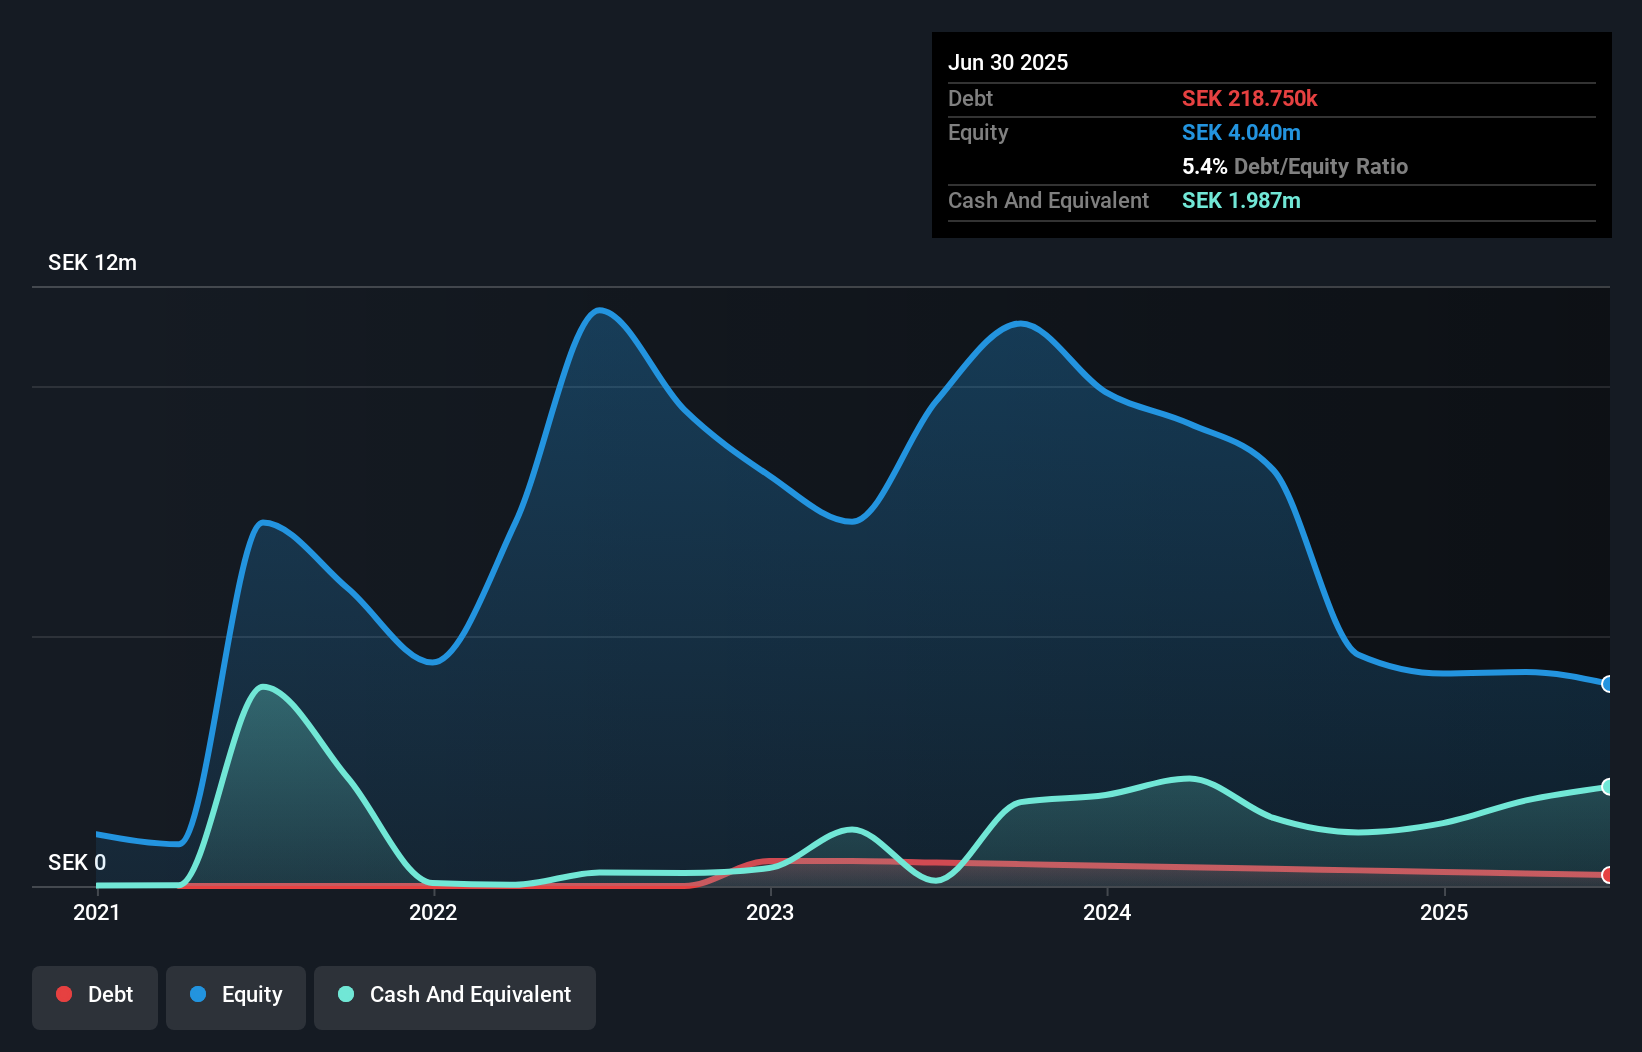Click the SEK 12m axis label
1642x1052 pixels.
92,263
